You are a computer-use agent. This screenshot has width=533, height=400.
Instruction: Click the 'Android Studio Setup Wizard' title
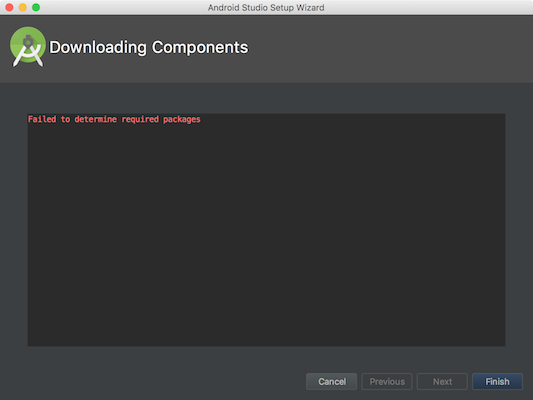pyautogui.click(x=266, y=7)
